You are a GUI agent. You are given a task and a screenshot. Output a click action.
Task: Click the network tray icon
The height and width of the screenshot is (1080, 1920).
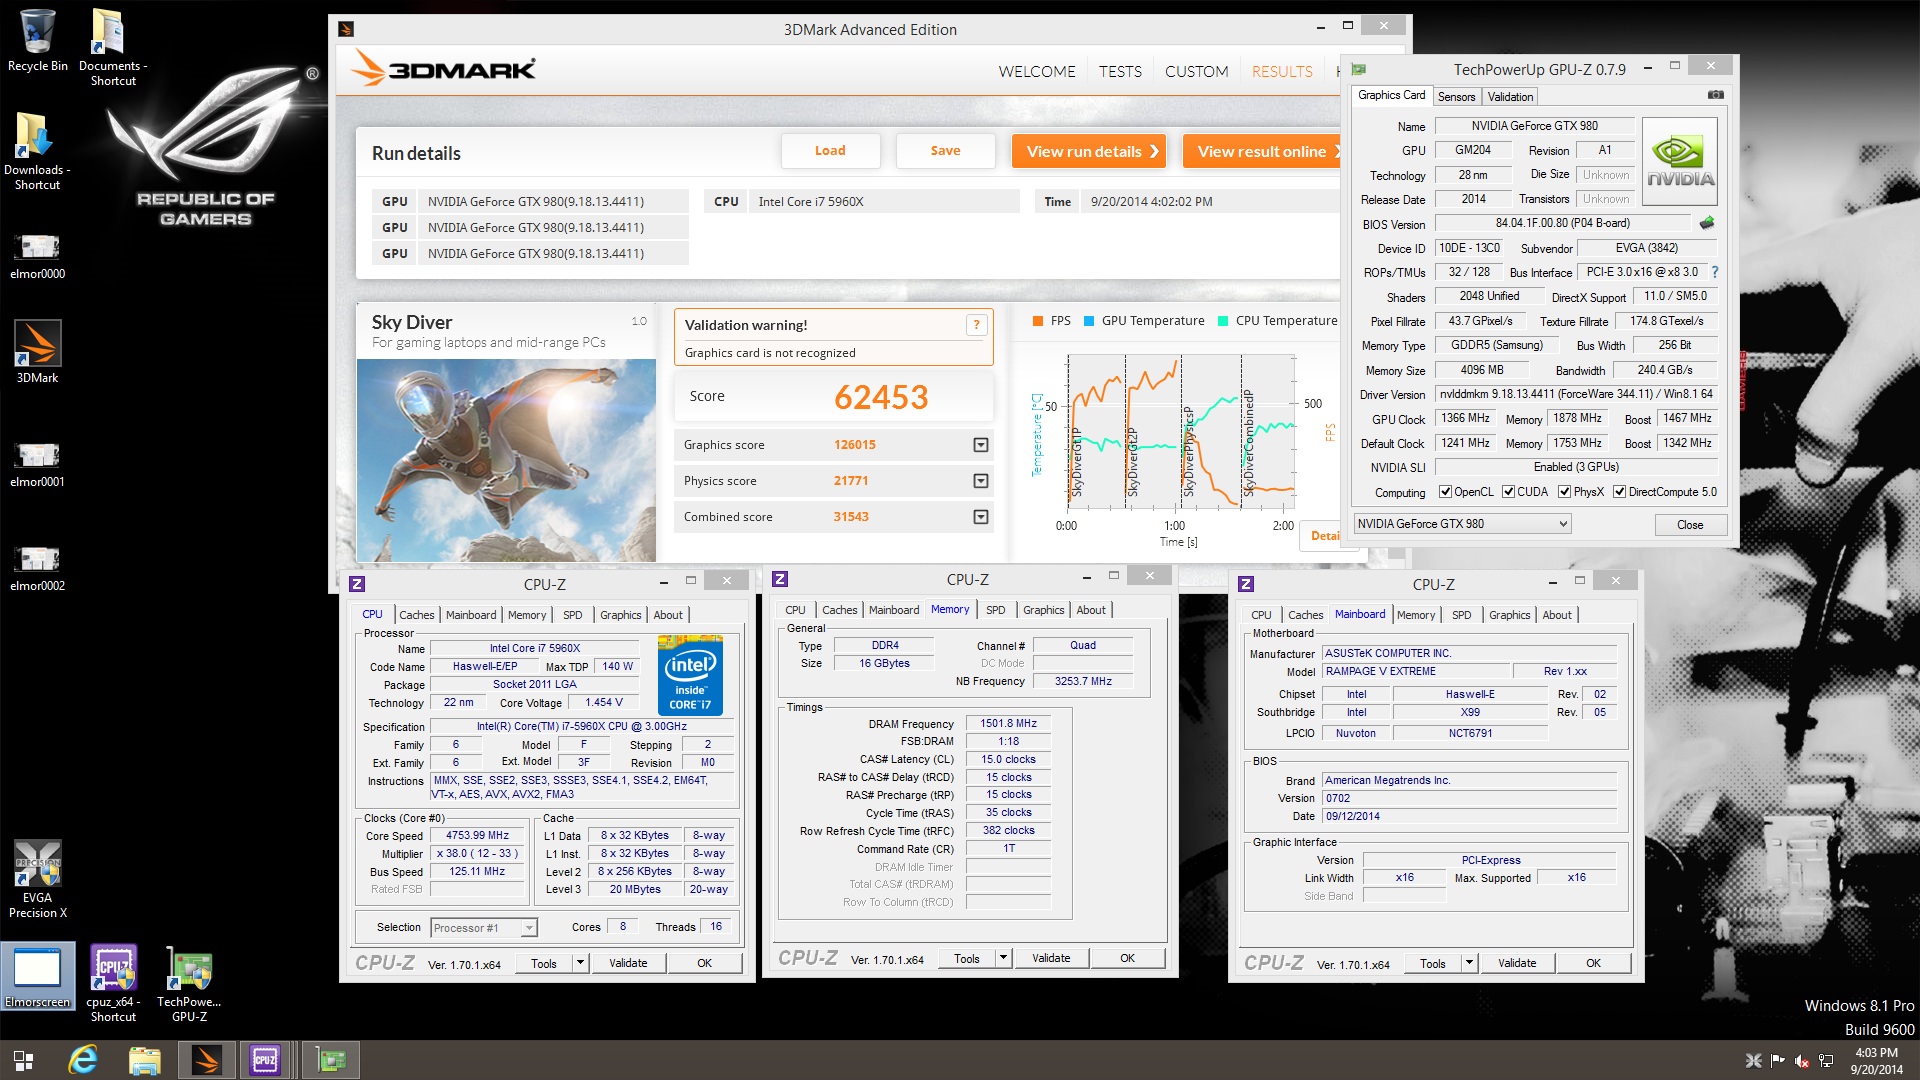tap(1826, 1061)
